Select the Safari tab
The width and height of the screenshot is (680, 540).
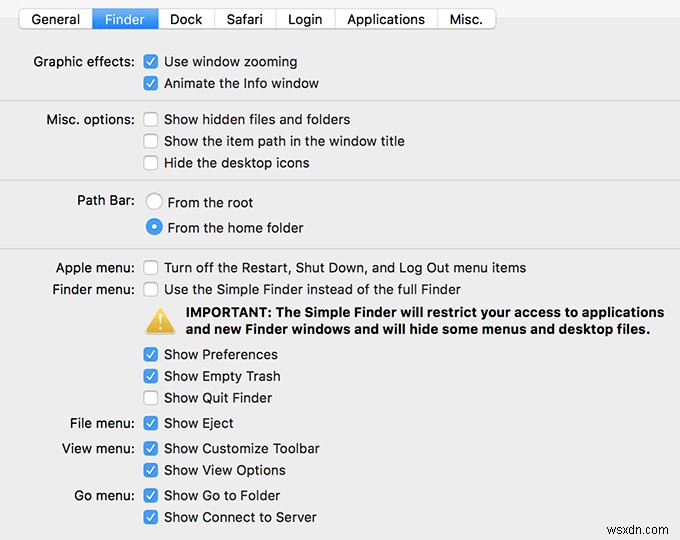244,19
